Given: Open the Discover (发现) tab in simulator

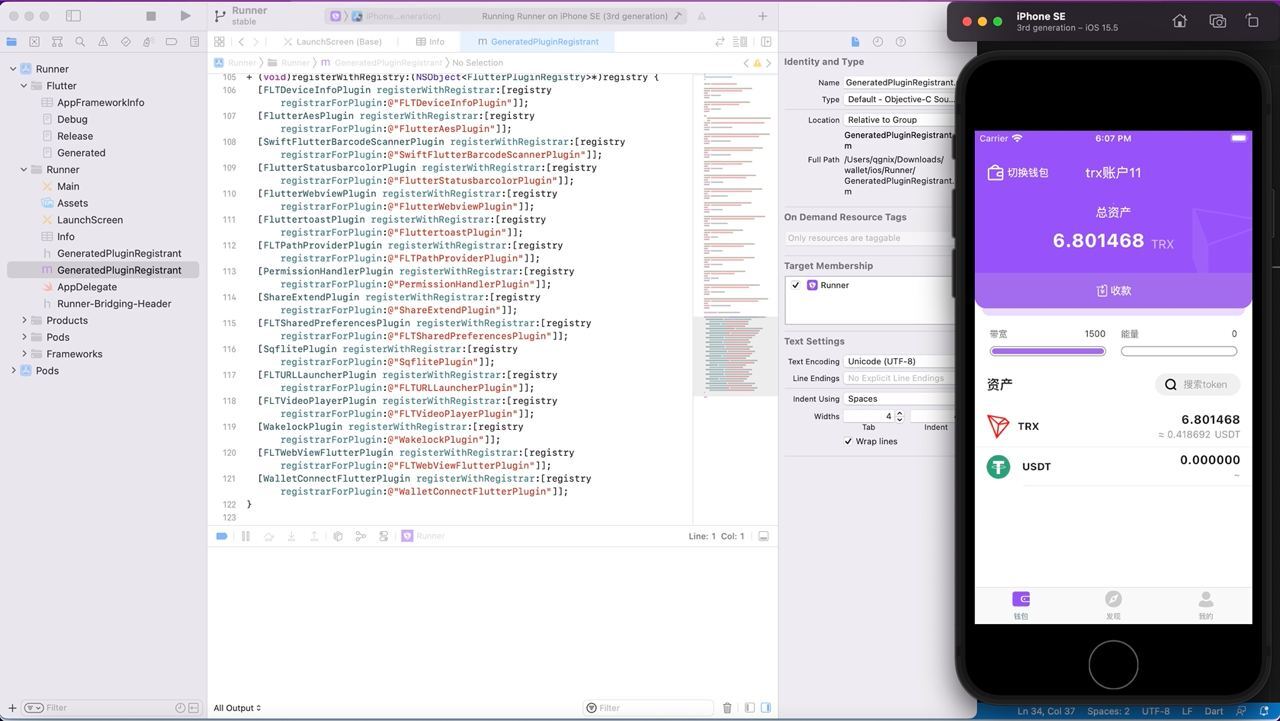Looking at the screenshot, I should (x=1113, y=604).
